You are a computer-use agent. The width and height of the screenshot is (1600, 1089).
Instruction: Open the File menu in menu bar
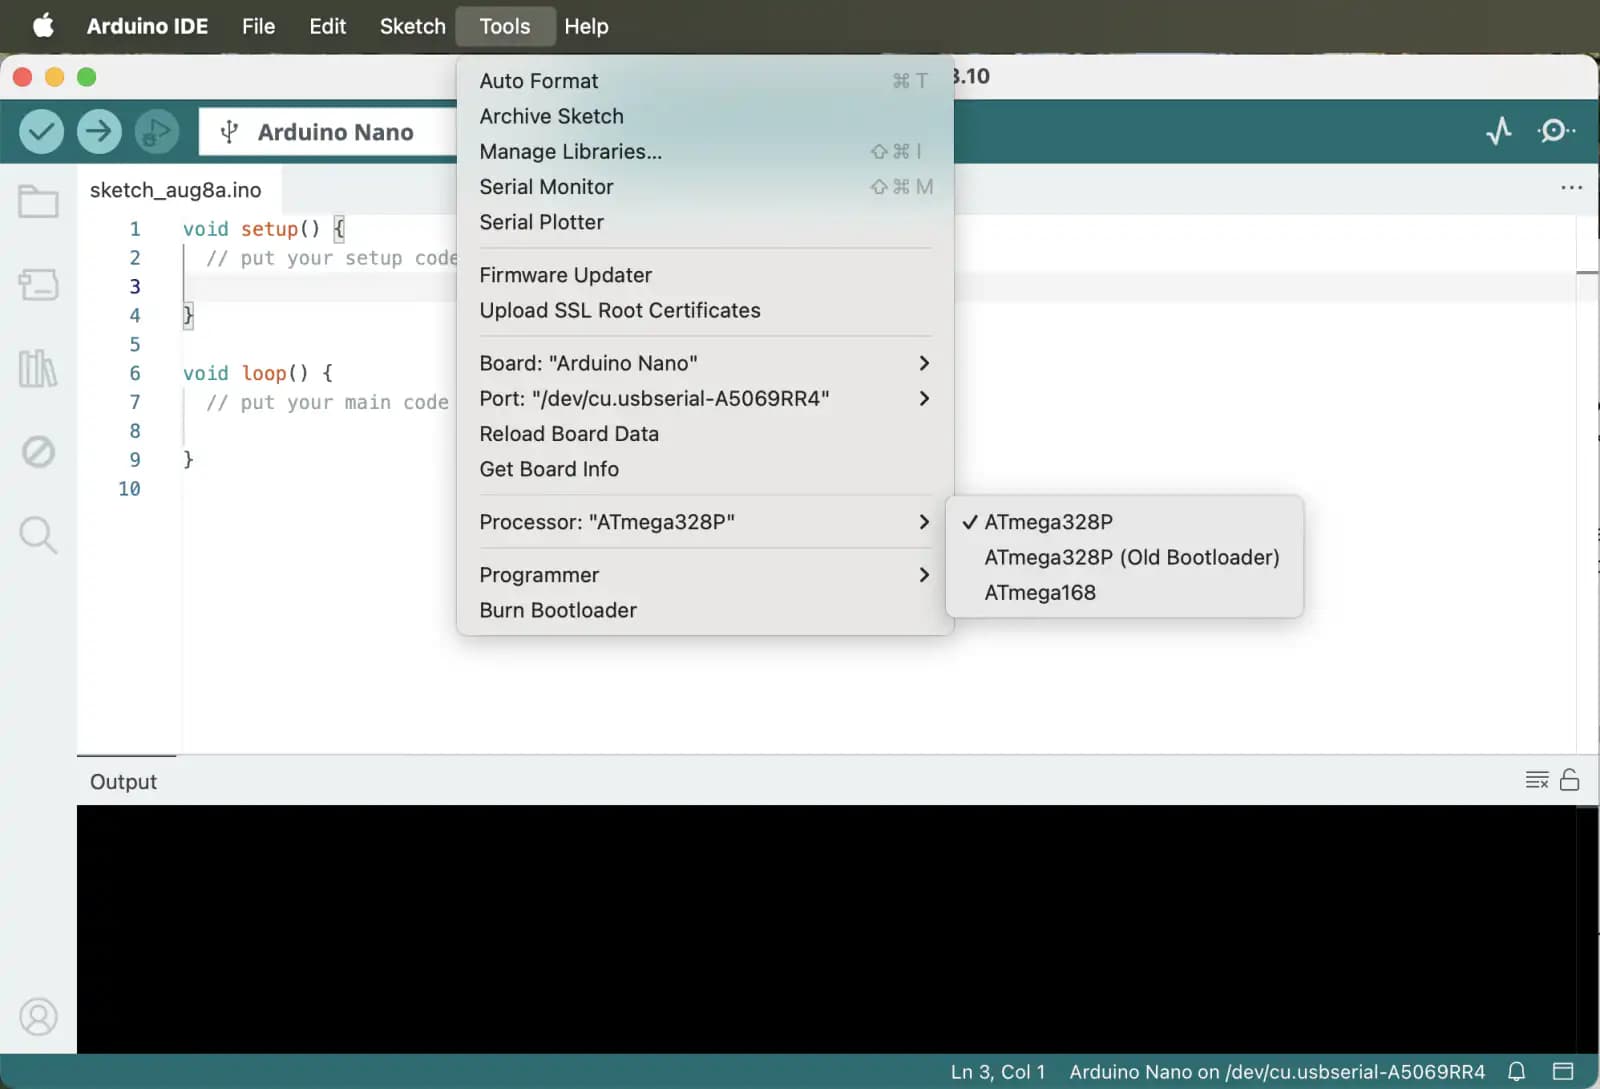coord(258,26)
